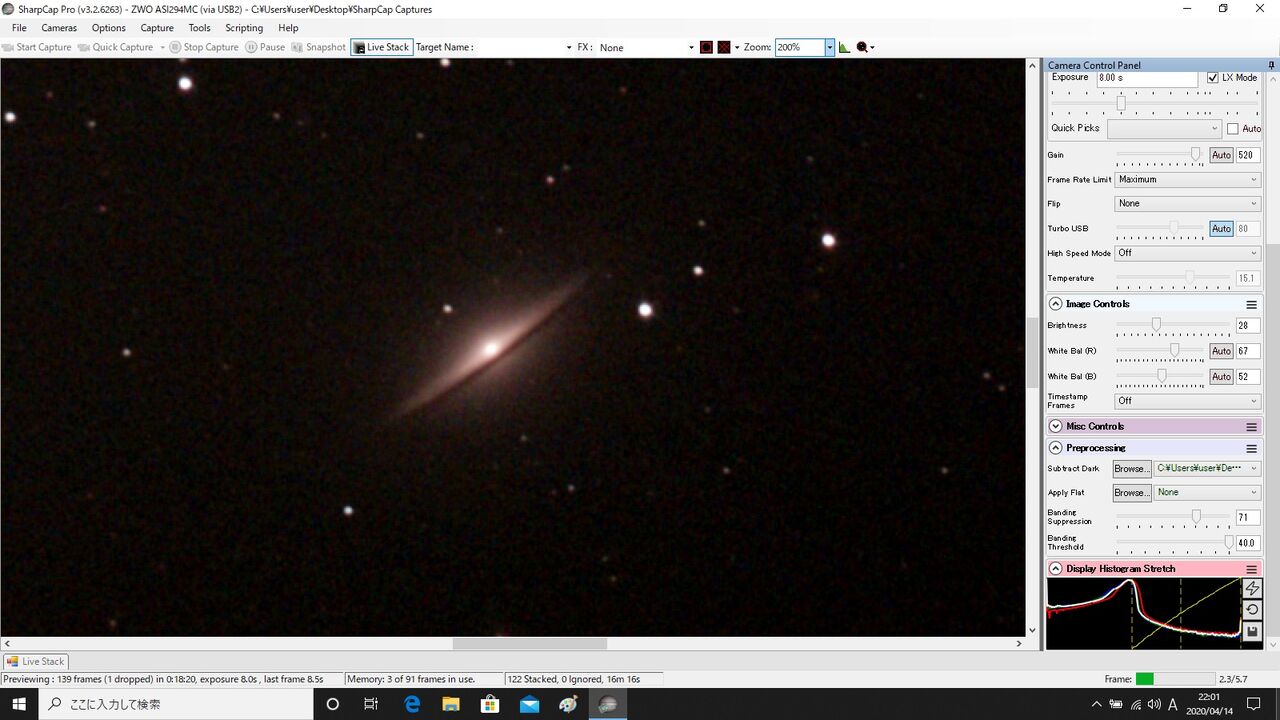Collapse the Preprocessing section
This screenshot has width=1280, height=720.
(1055, 448)
